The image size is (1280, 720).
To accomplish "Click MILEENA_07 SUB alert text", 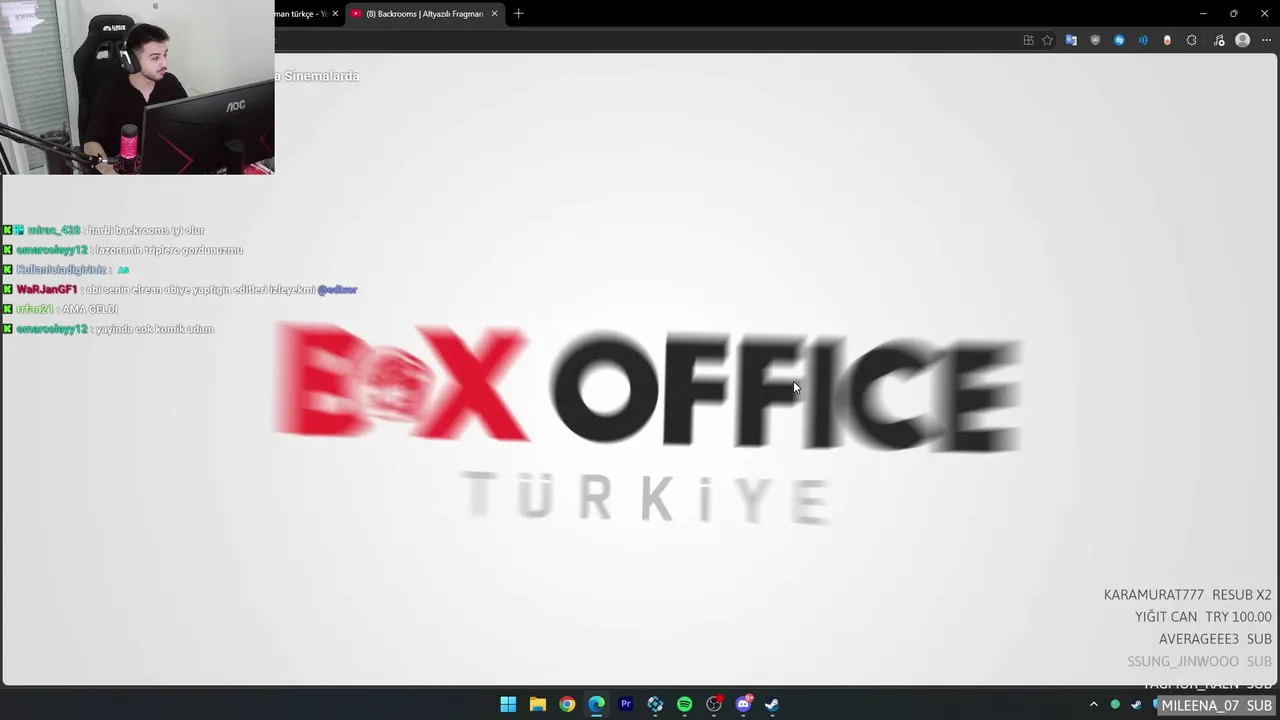I will tap(1216, 706).
